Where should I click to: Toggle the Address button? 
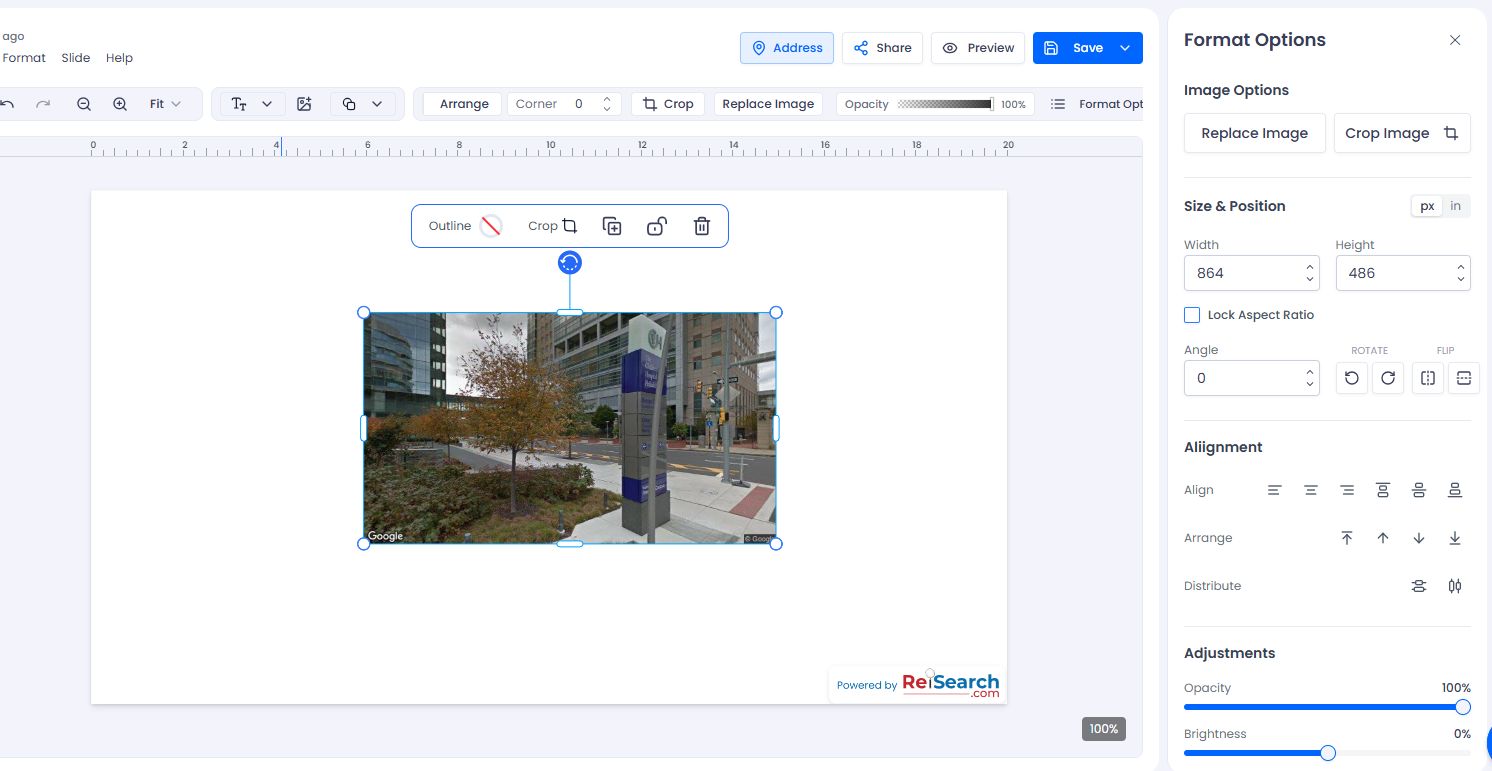pos(787,48)
